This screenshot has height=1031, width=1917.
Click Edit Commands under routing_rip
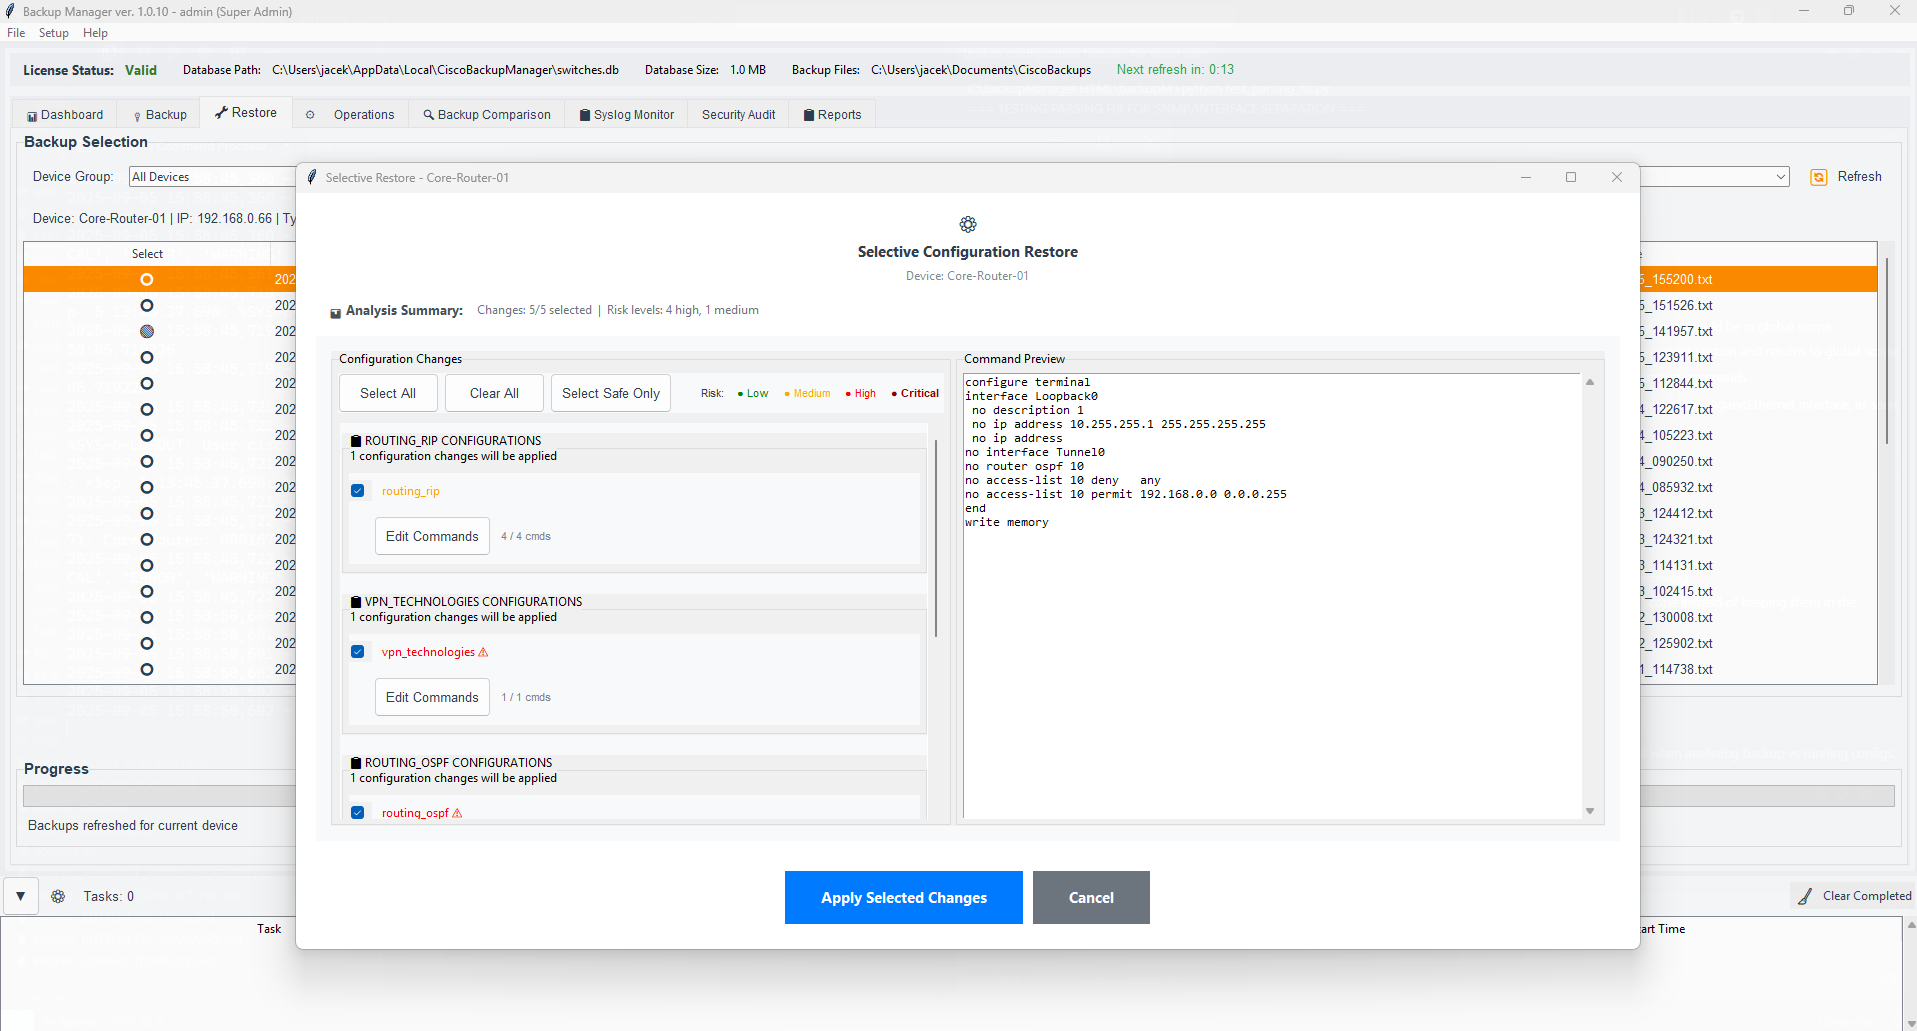[x=432, y=536]
